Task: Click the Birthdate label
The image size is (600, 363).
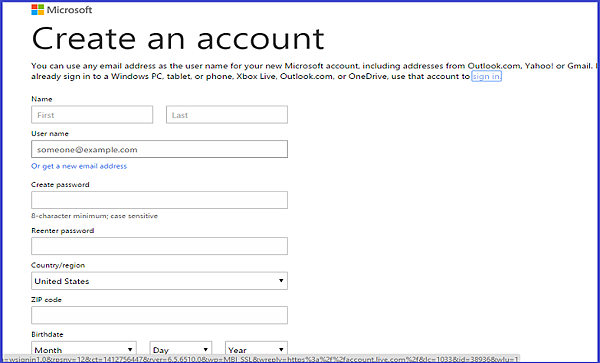Action: (x=47, y=334)
